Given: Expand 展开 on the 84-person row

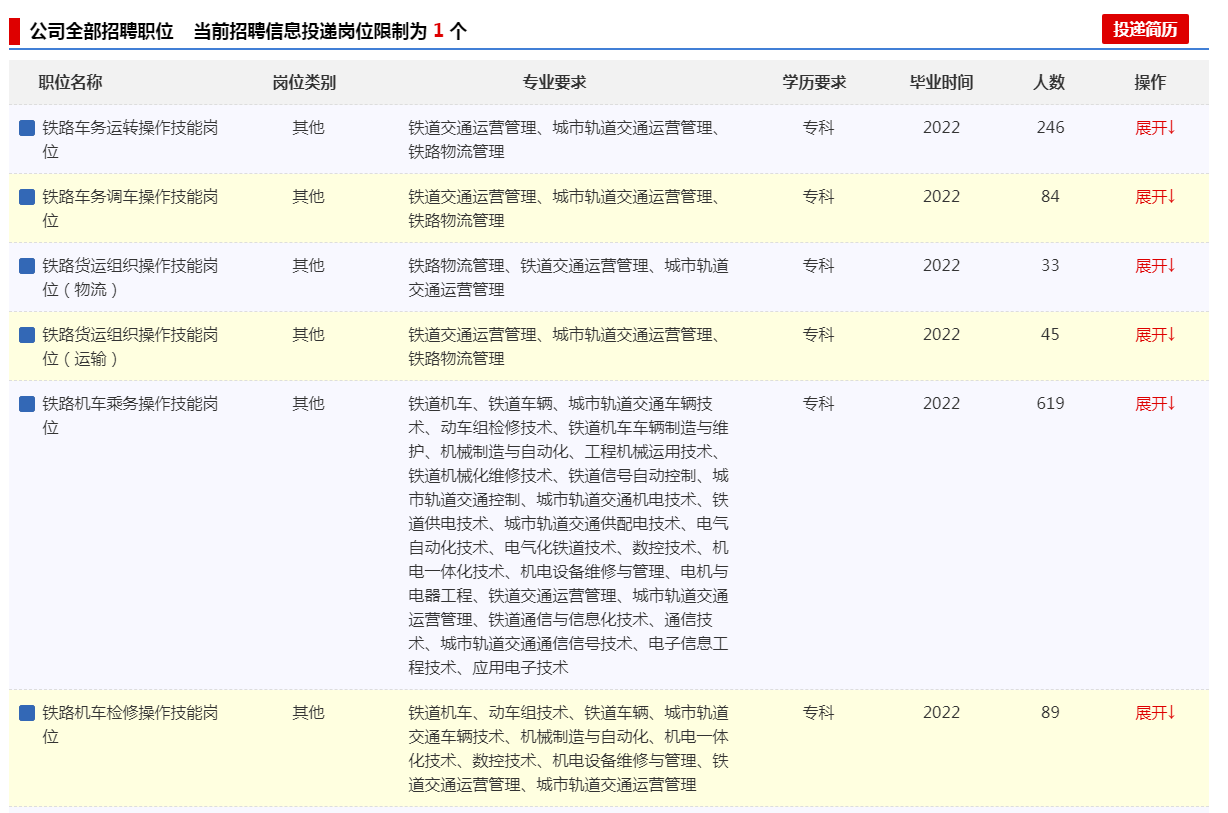Looking at the screenshot, I should 1154,197.
